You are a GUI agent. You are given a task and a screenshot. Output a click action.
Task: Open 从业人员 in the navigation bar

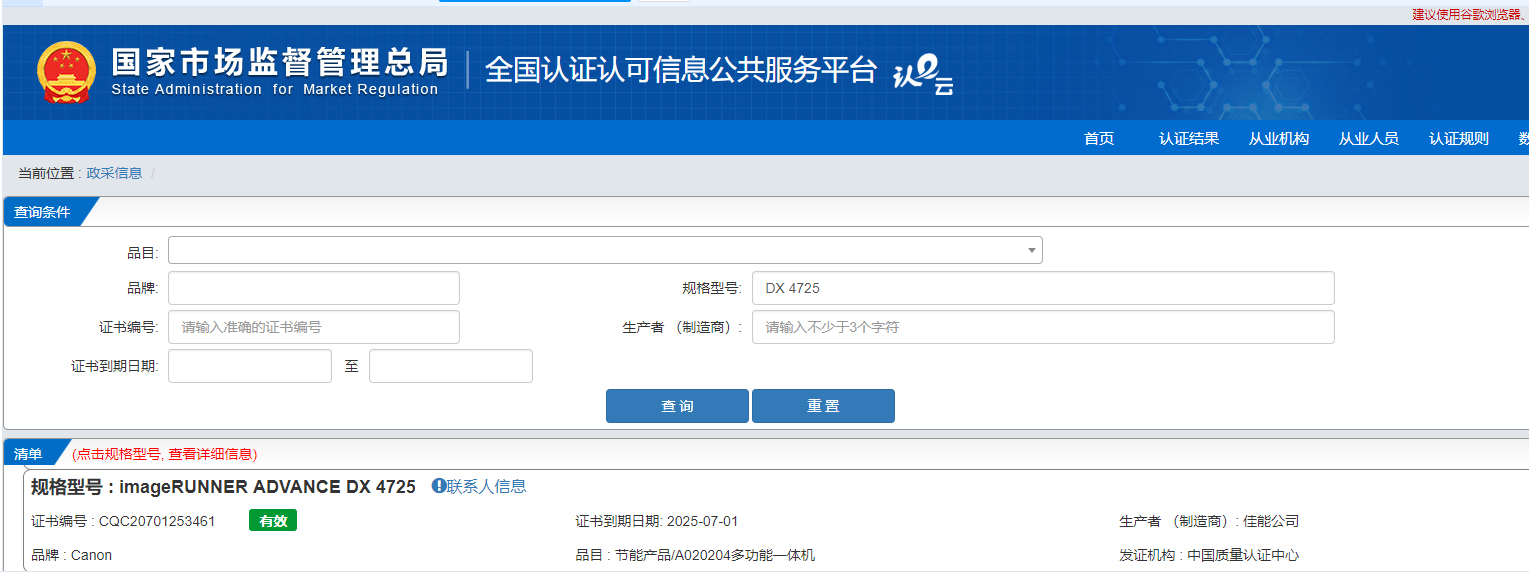(1369, 139)
